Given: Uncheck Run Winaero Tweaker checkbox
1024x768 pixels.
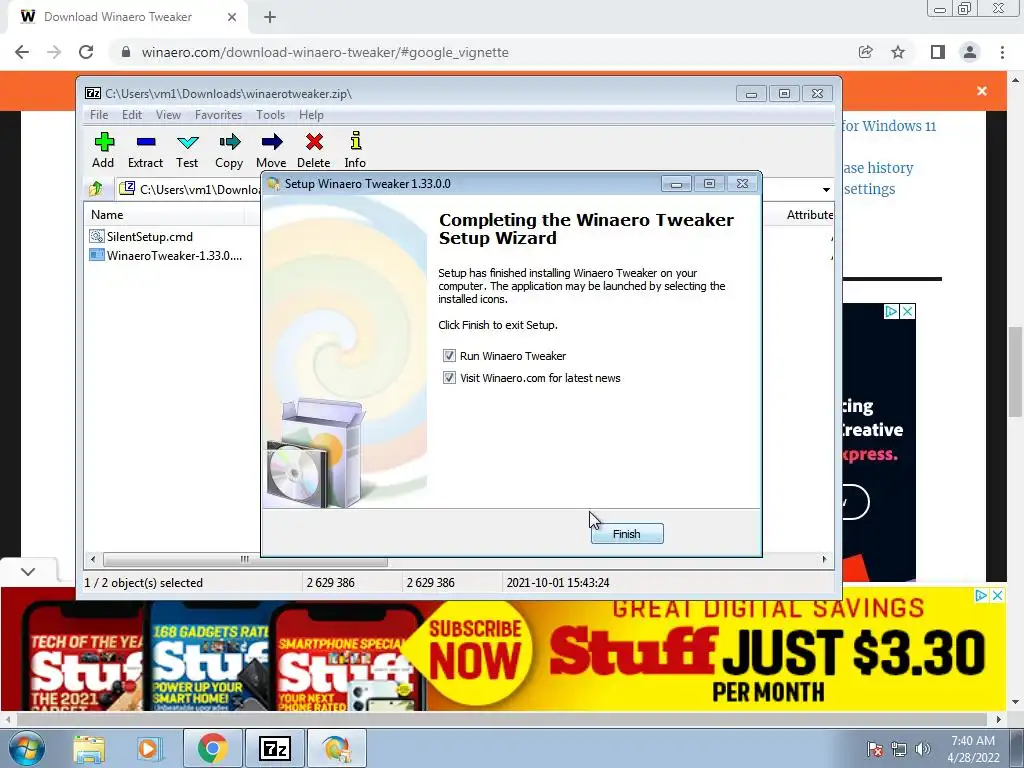Looking at the screenshot, I should (449, 356).
